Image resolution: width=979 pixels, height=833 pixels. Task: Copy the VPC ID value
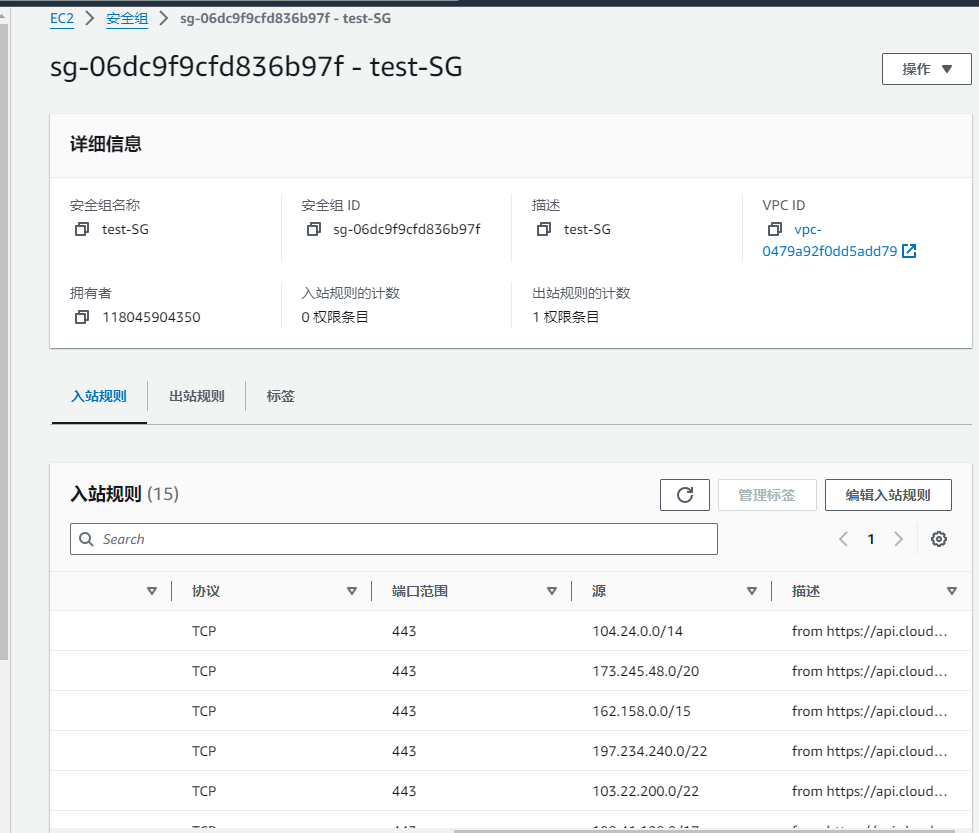coord(774,229)
